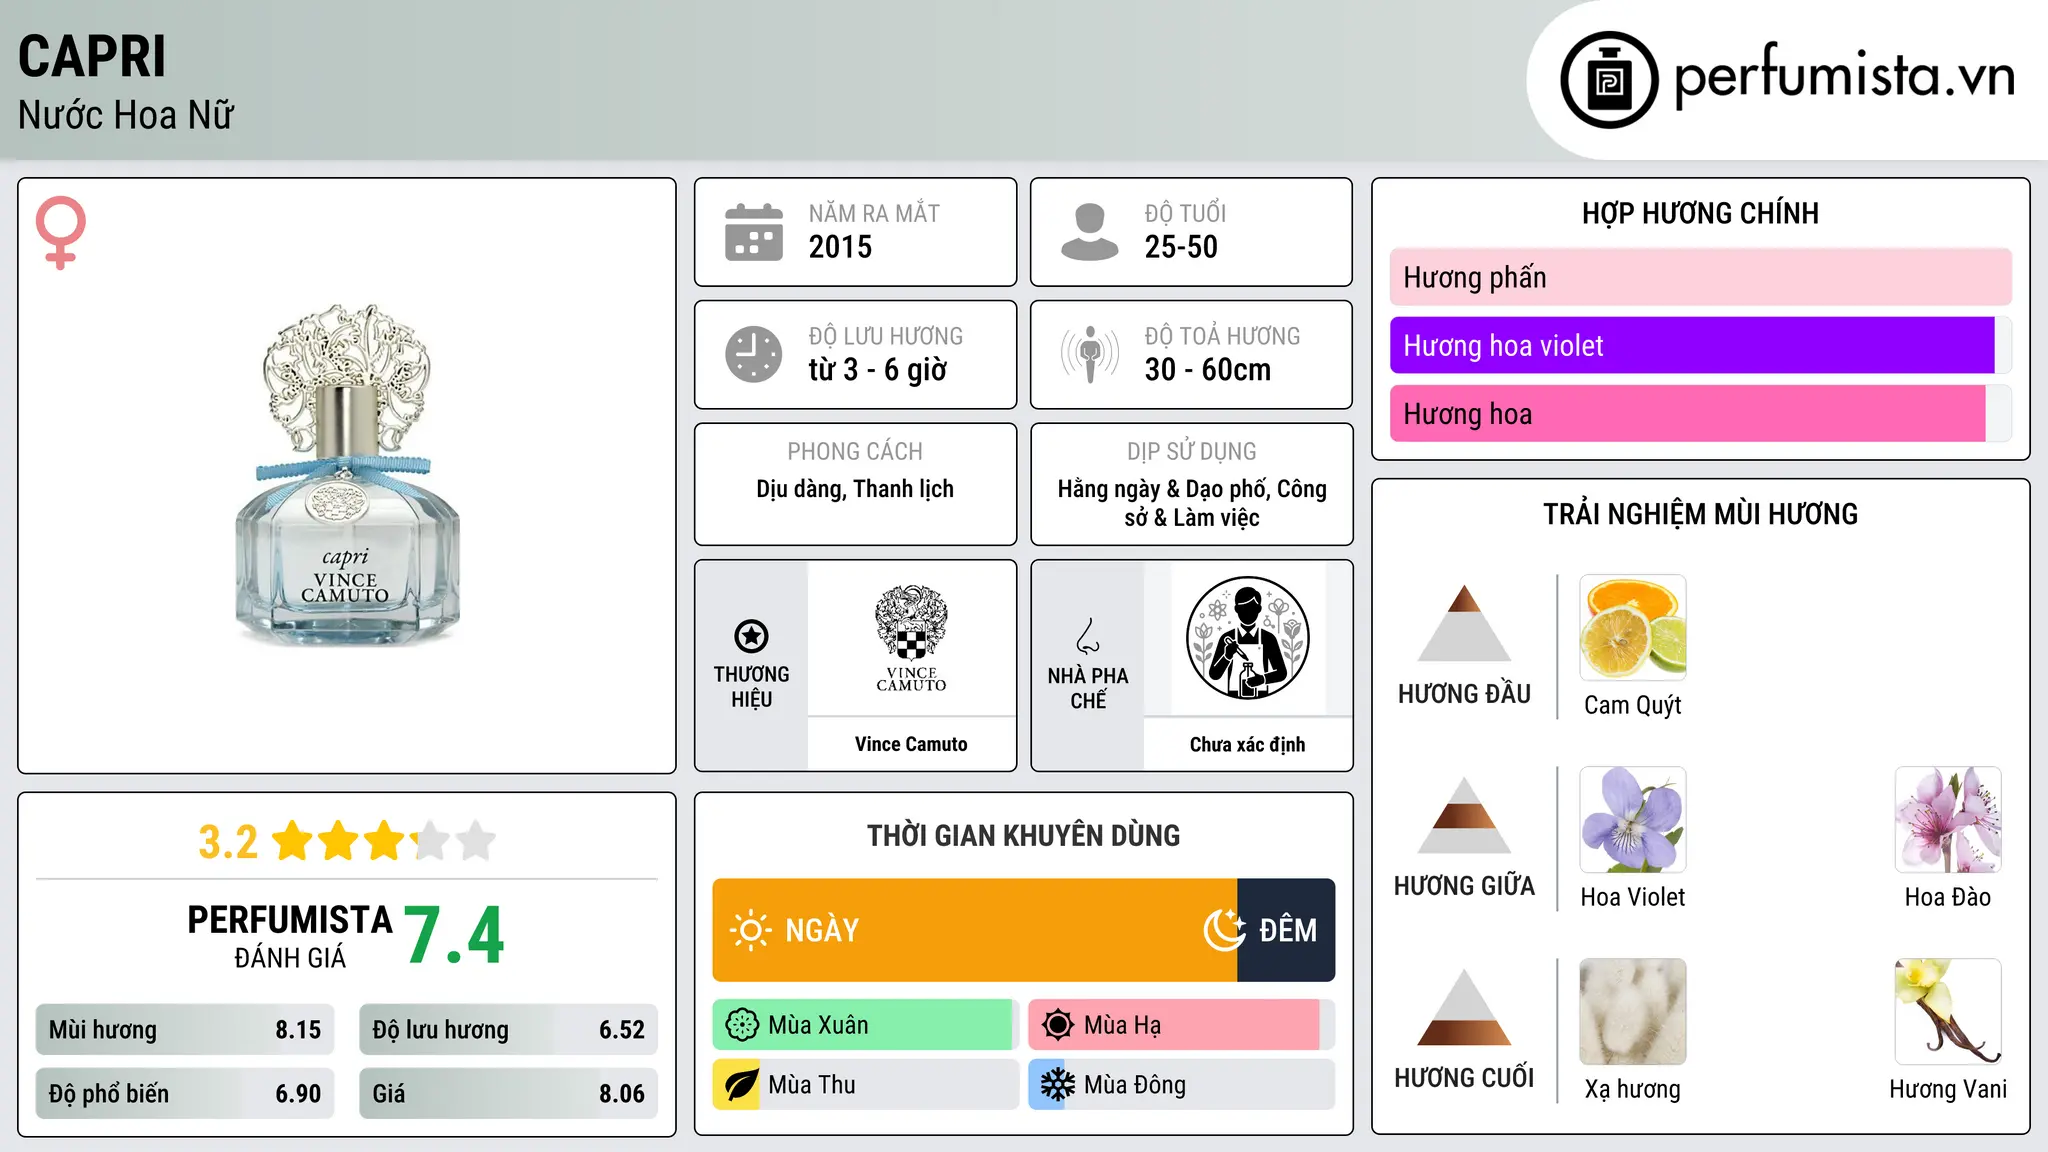Click the summer sun icon
2048x1152 pixels.
point(1058,1025)
